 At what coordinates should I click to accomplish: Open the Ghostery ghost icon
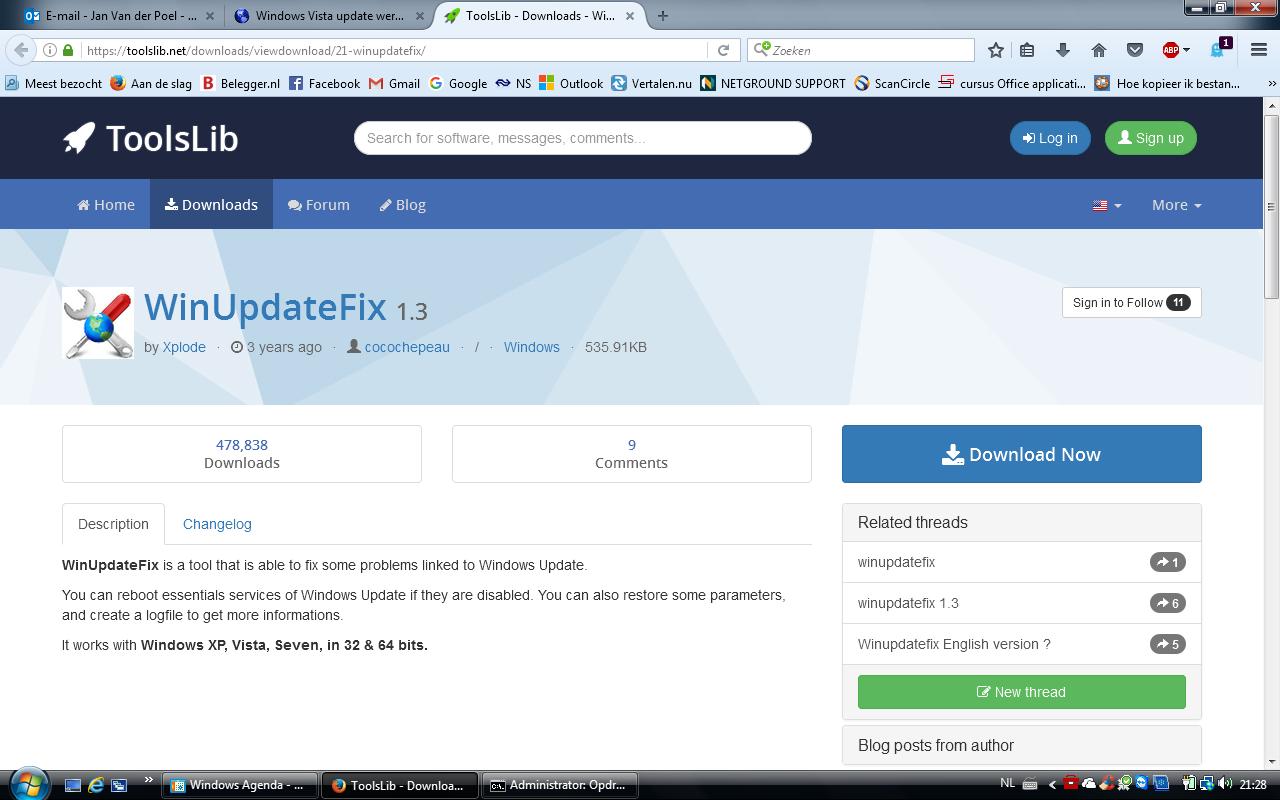point(1220,49)
